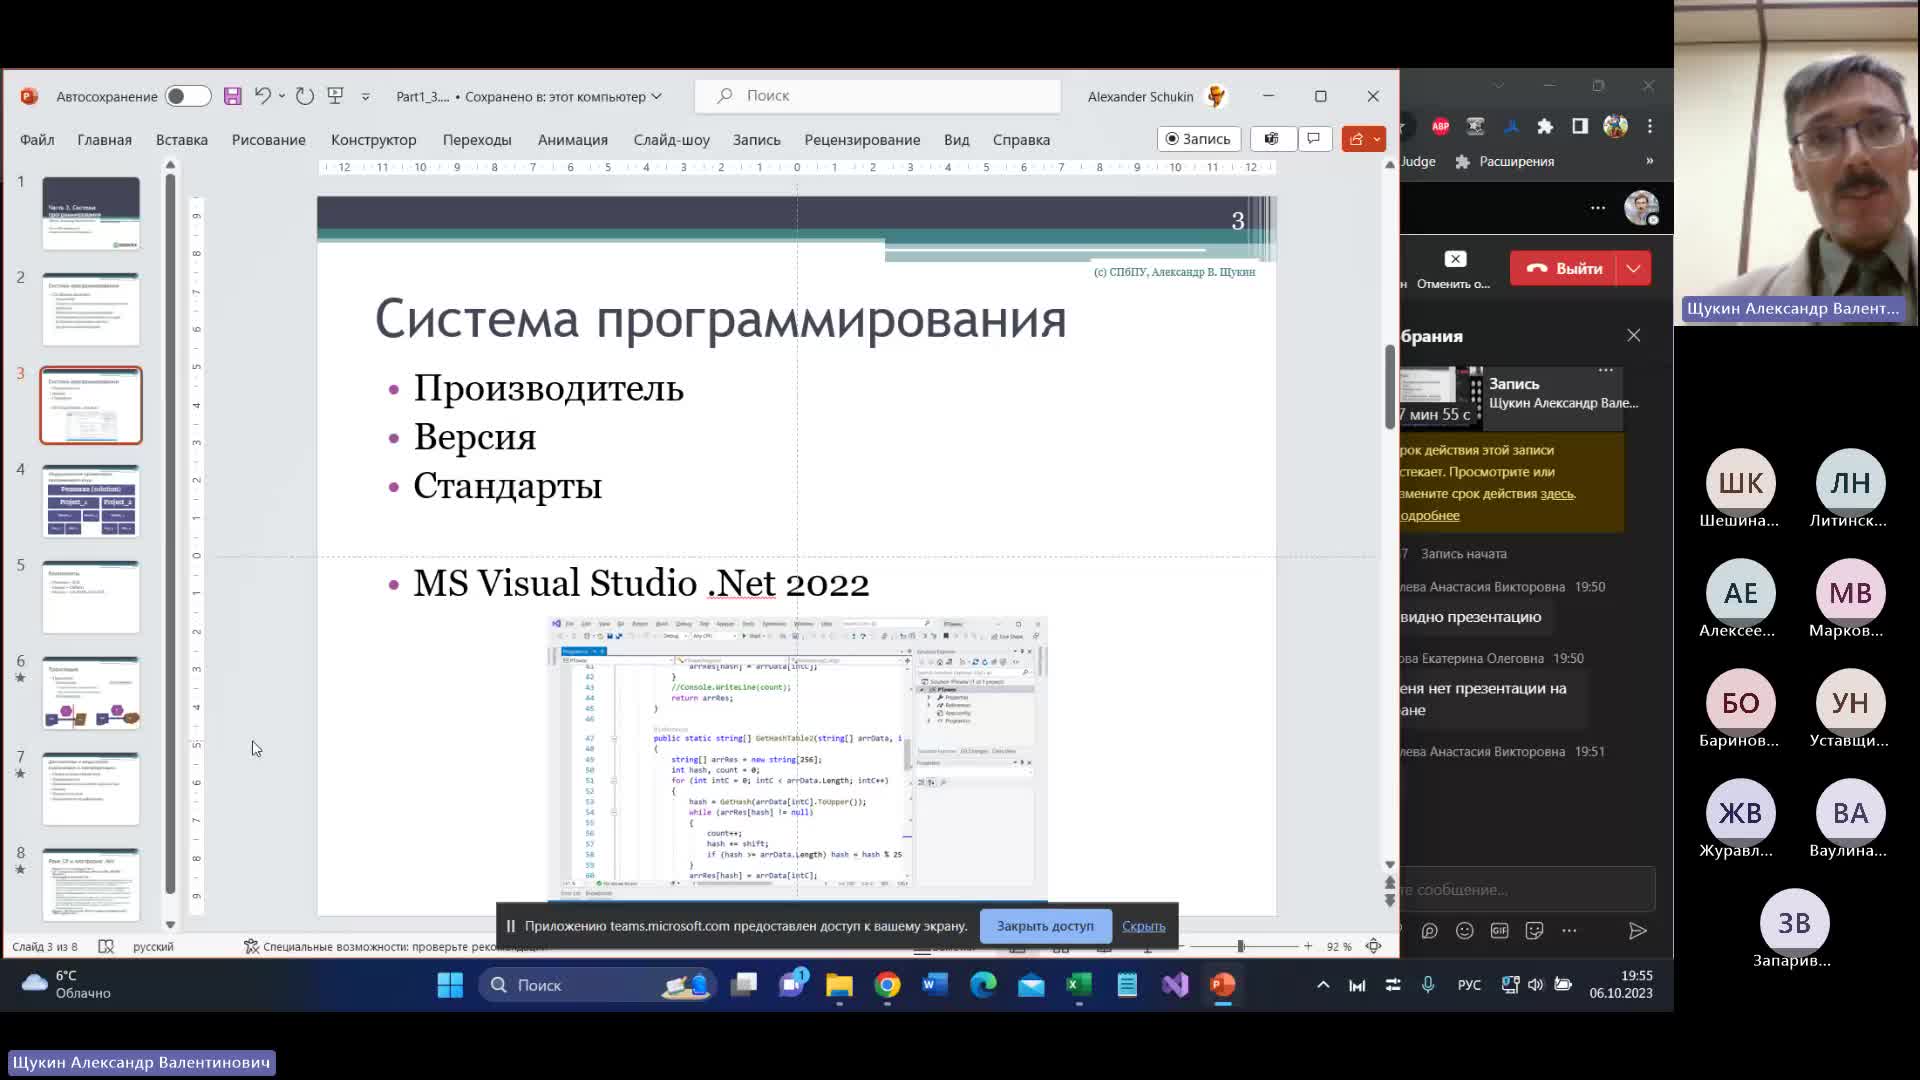Click the здесь link in recording notice

pos(1557,494)
